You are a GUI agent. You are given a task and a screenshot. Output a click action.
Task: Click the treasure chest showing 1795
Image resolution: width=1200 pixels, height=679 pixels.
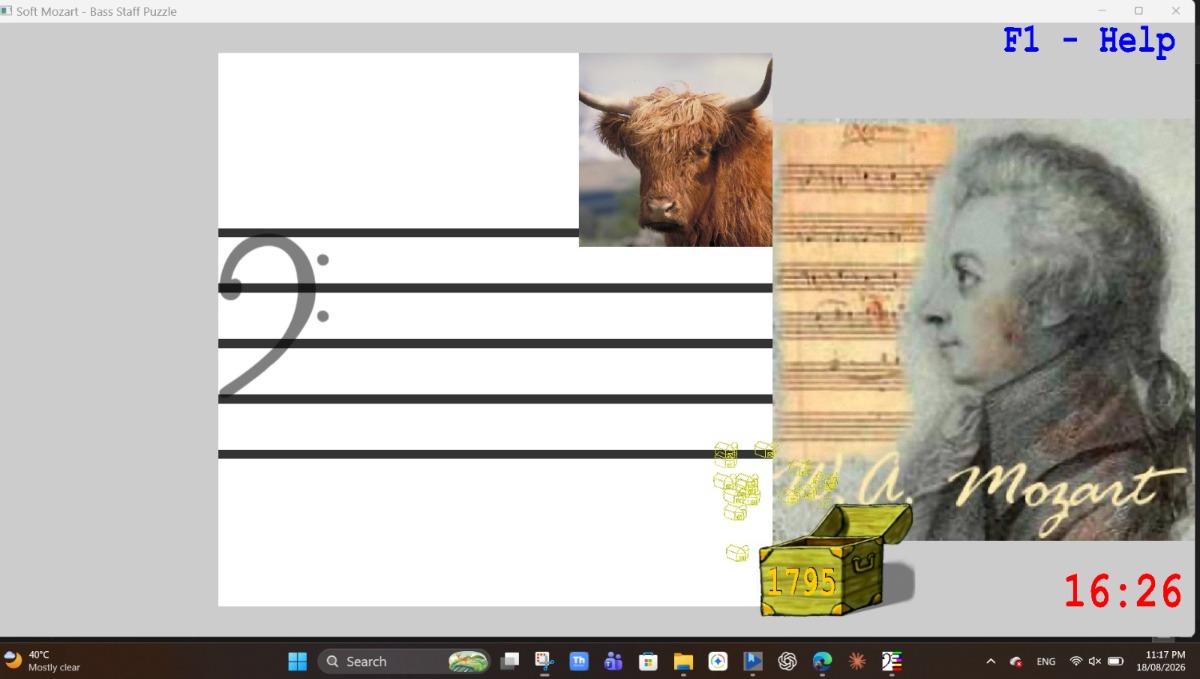pos(835,561)
